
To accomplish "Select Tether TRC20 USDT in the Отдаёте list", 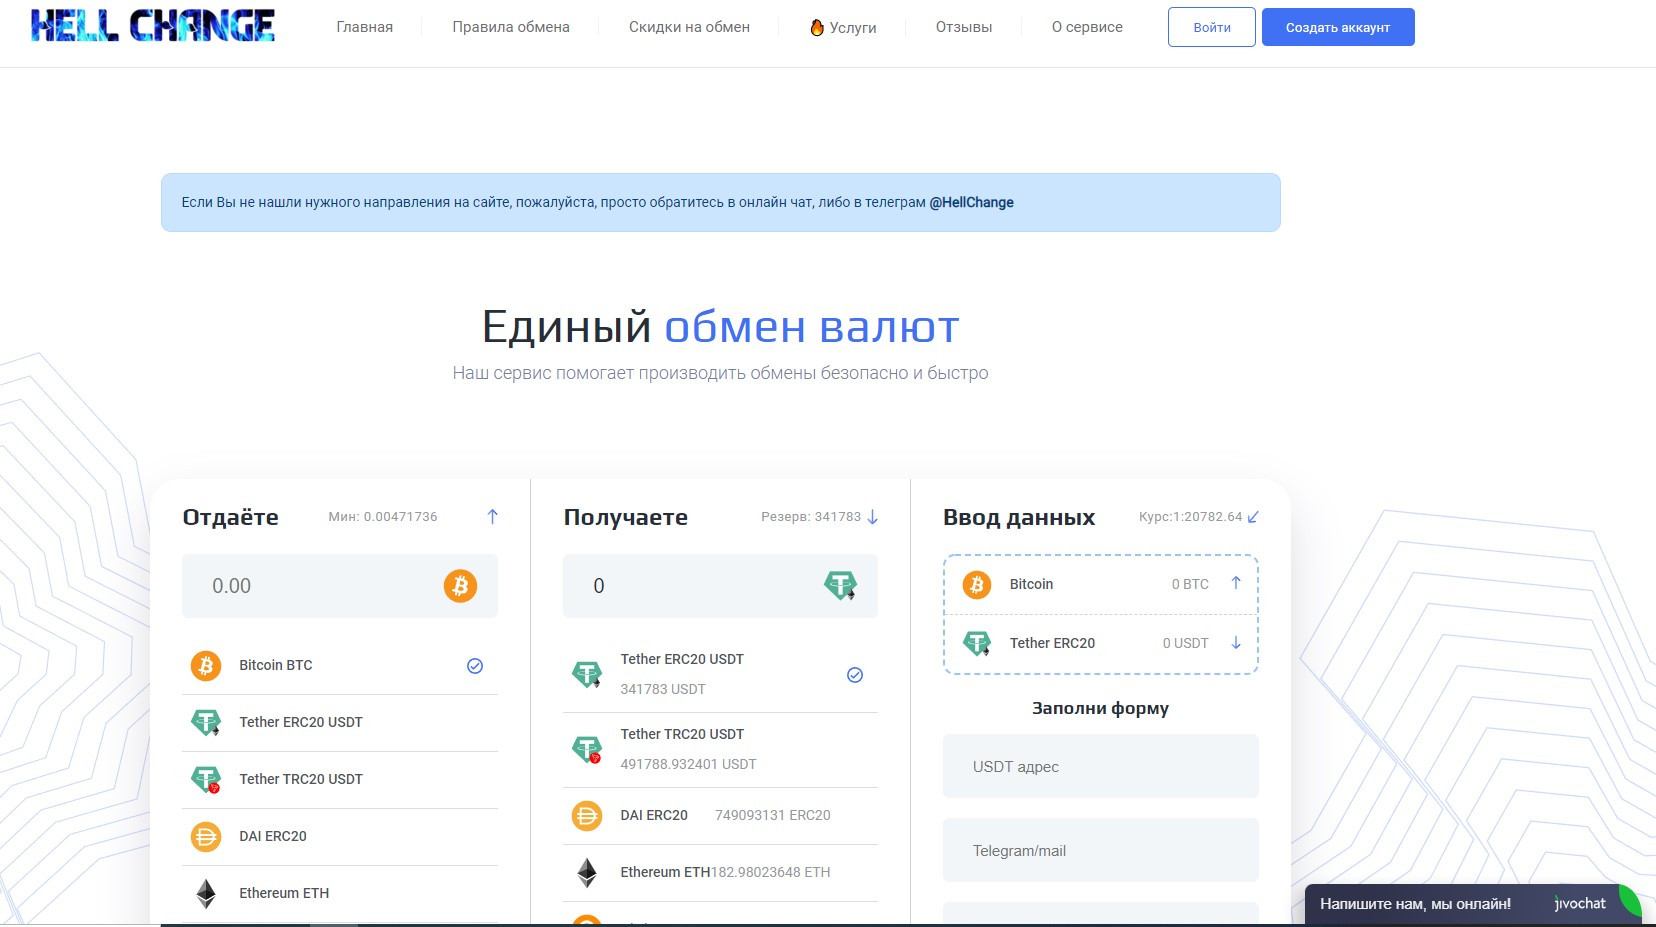I will [340, 779].
